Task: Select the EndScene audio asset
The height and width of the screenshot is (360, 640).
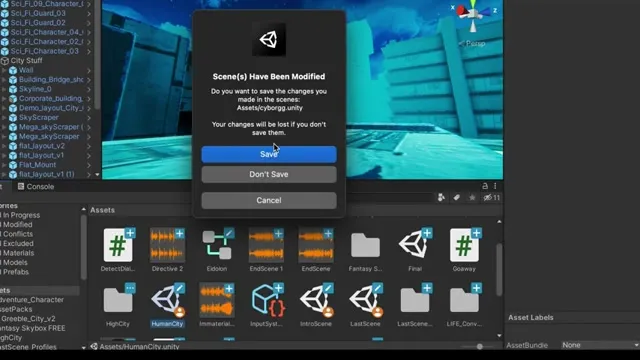Action: pos(316,245)
